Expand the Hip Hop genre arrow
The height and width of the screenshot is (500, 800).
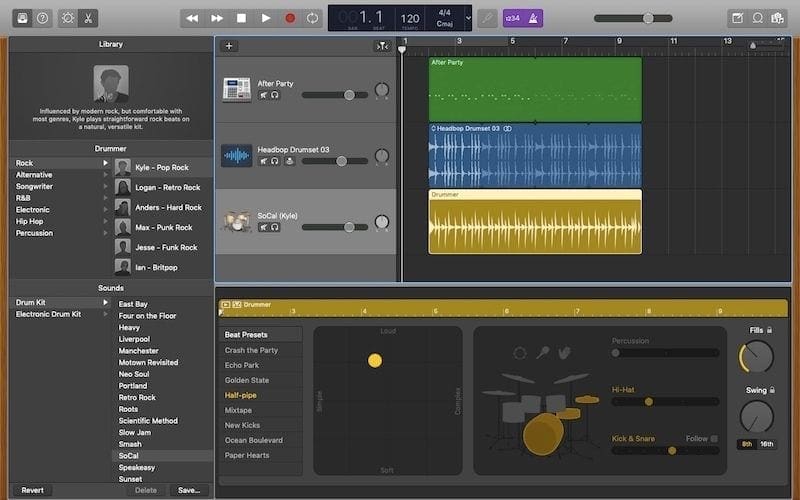[106, 221]
